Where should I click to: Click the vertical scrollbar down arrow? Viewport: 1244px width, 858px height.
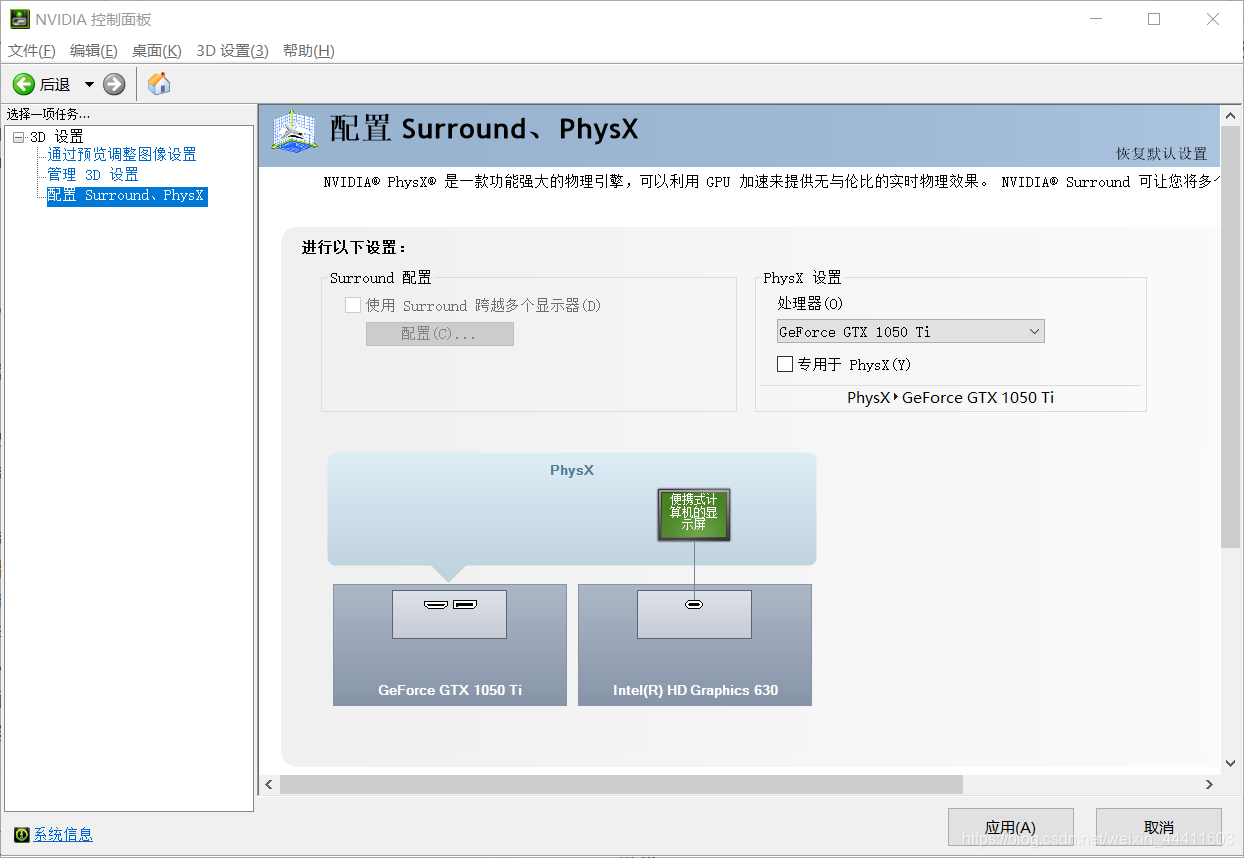[1230, 762]
